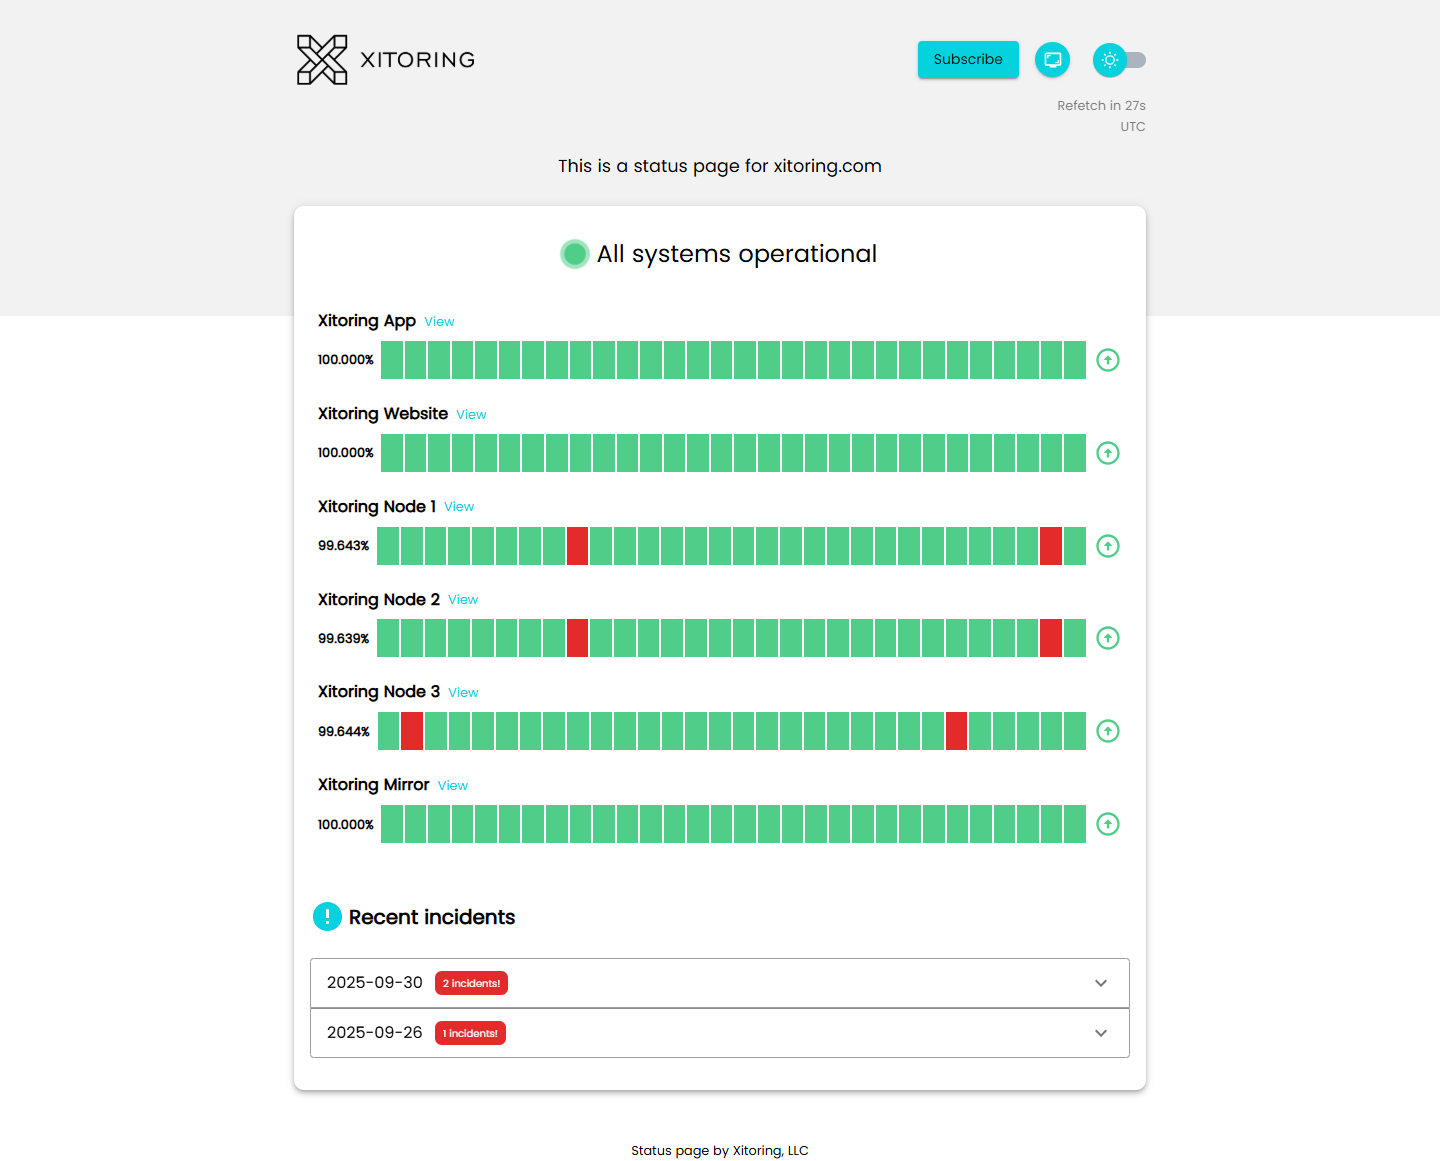
Task: Click the monitor display mode icon
Action: 1052,60
